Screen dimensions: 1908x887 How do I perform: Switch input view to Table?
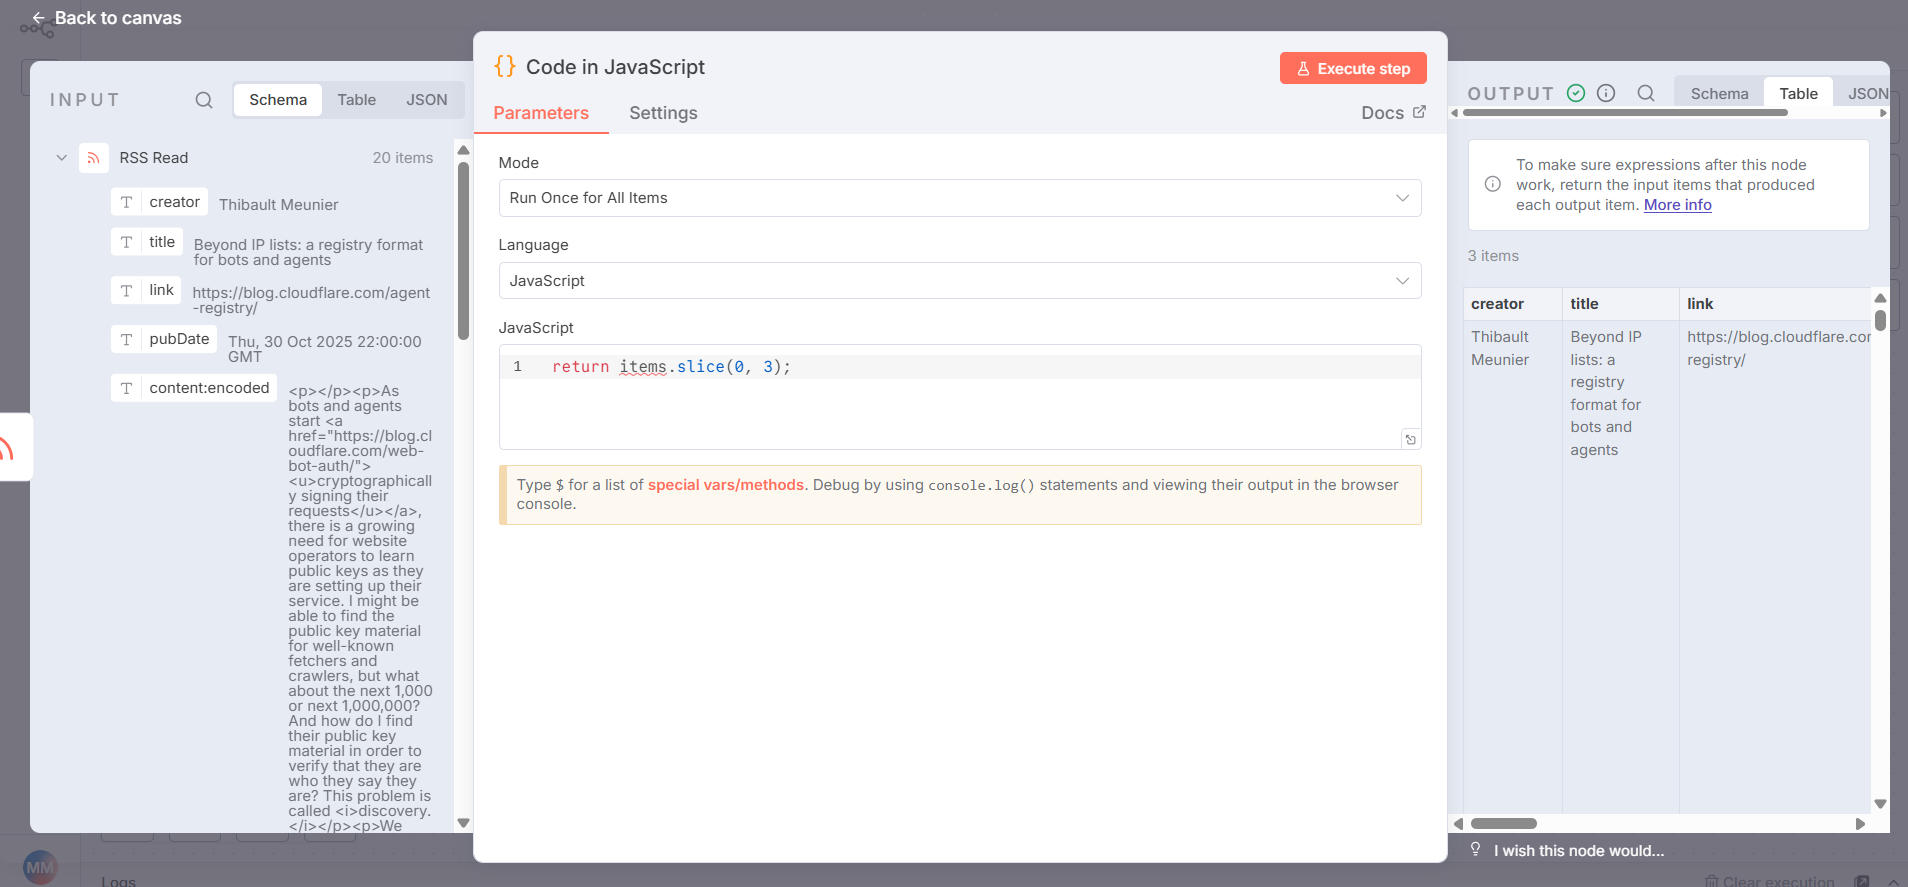(x=356, y=100)
